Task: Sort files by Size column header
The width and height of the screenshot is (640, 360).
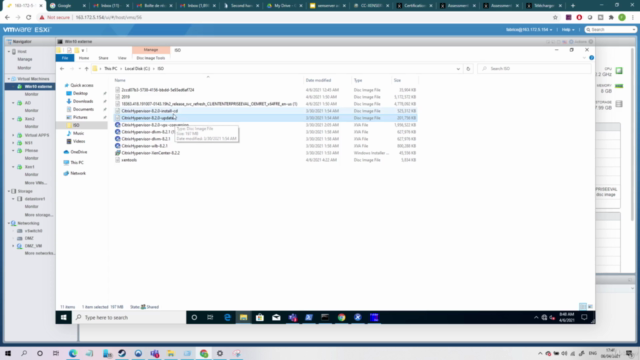Action: pyautogui.click(x=397, y=80)
